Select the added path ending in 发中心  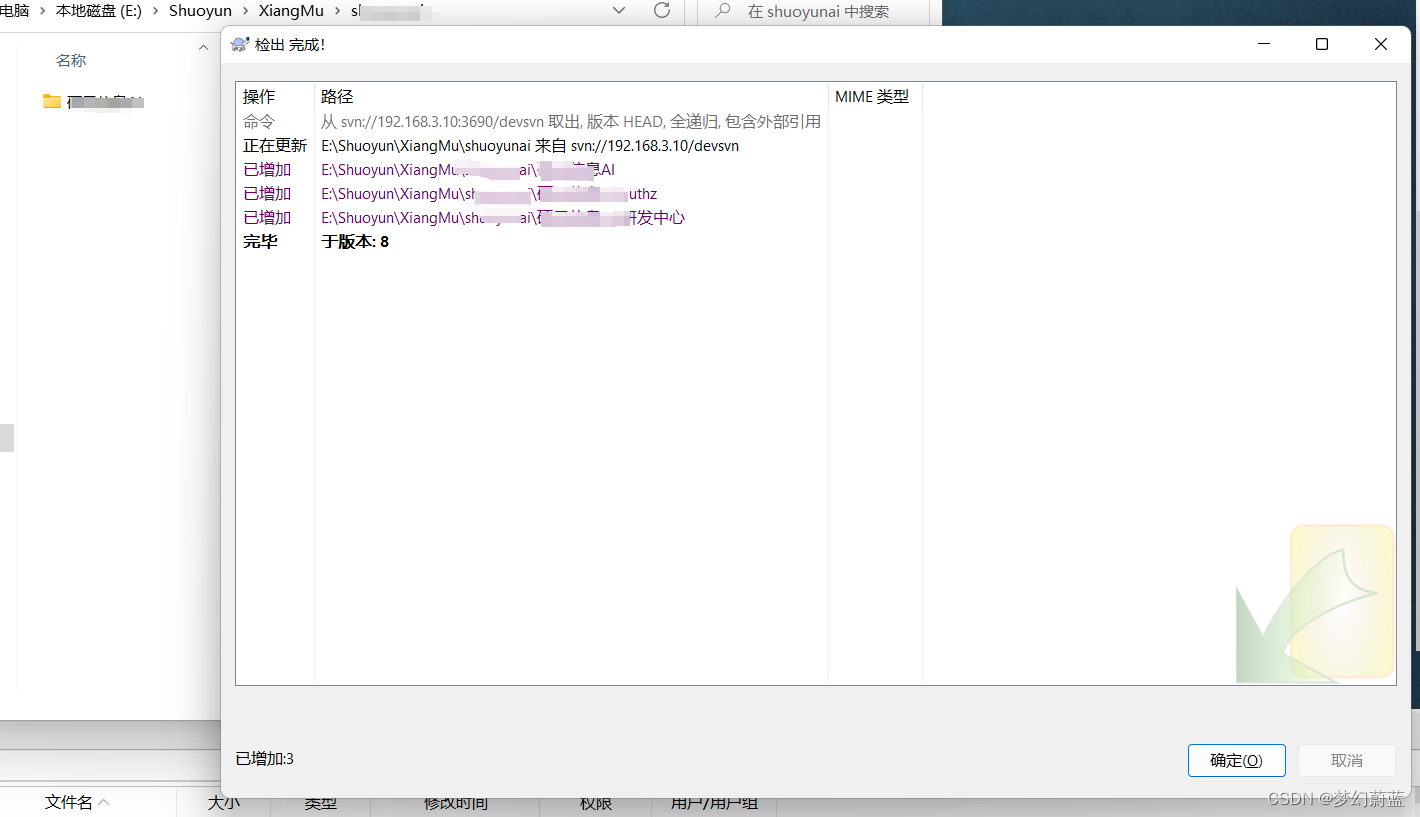[x=531, y=217]
